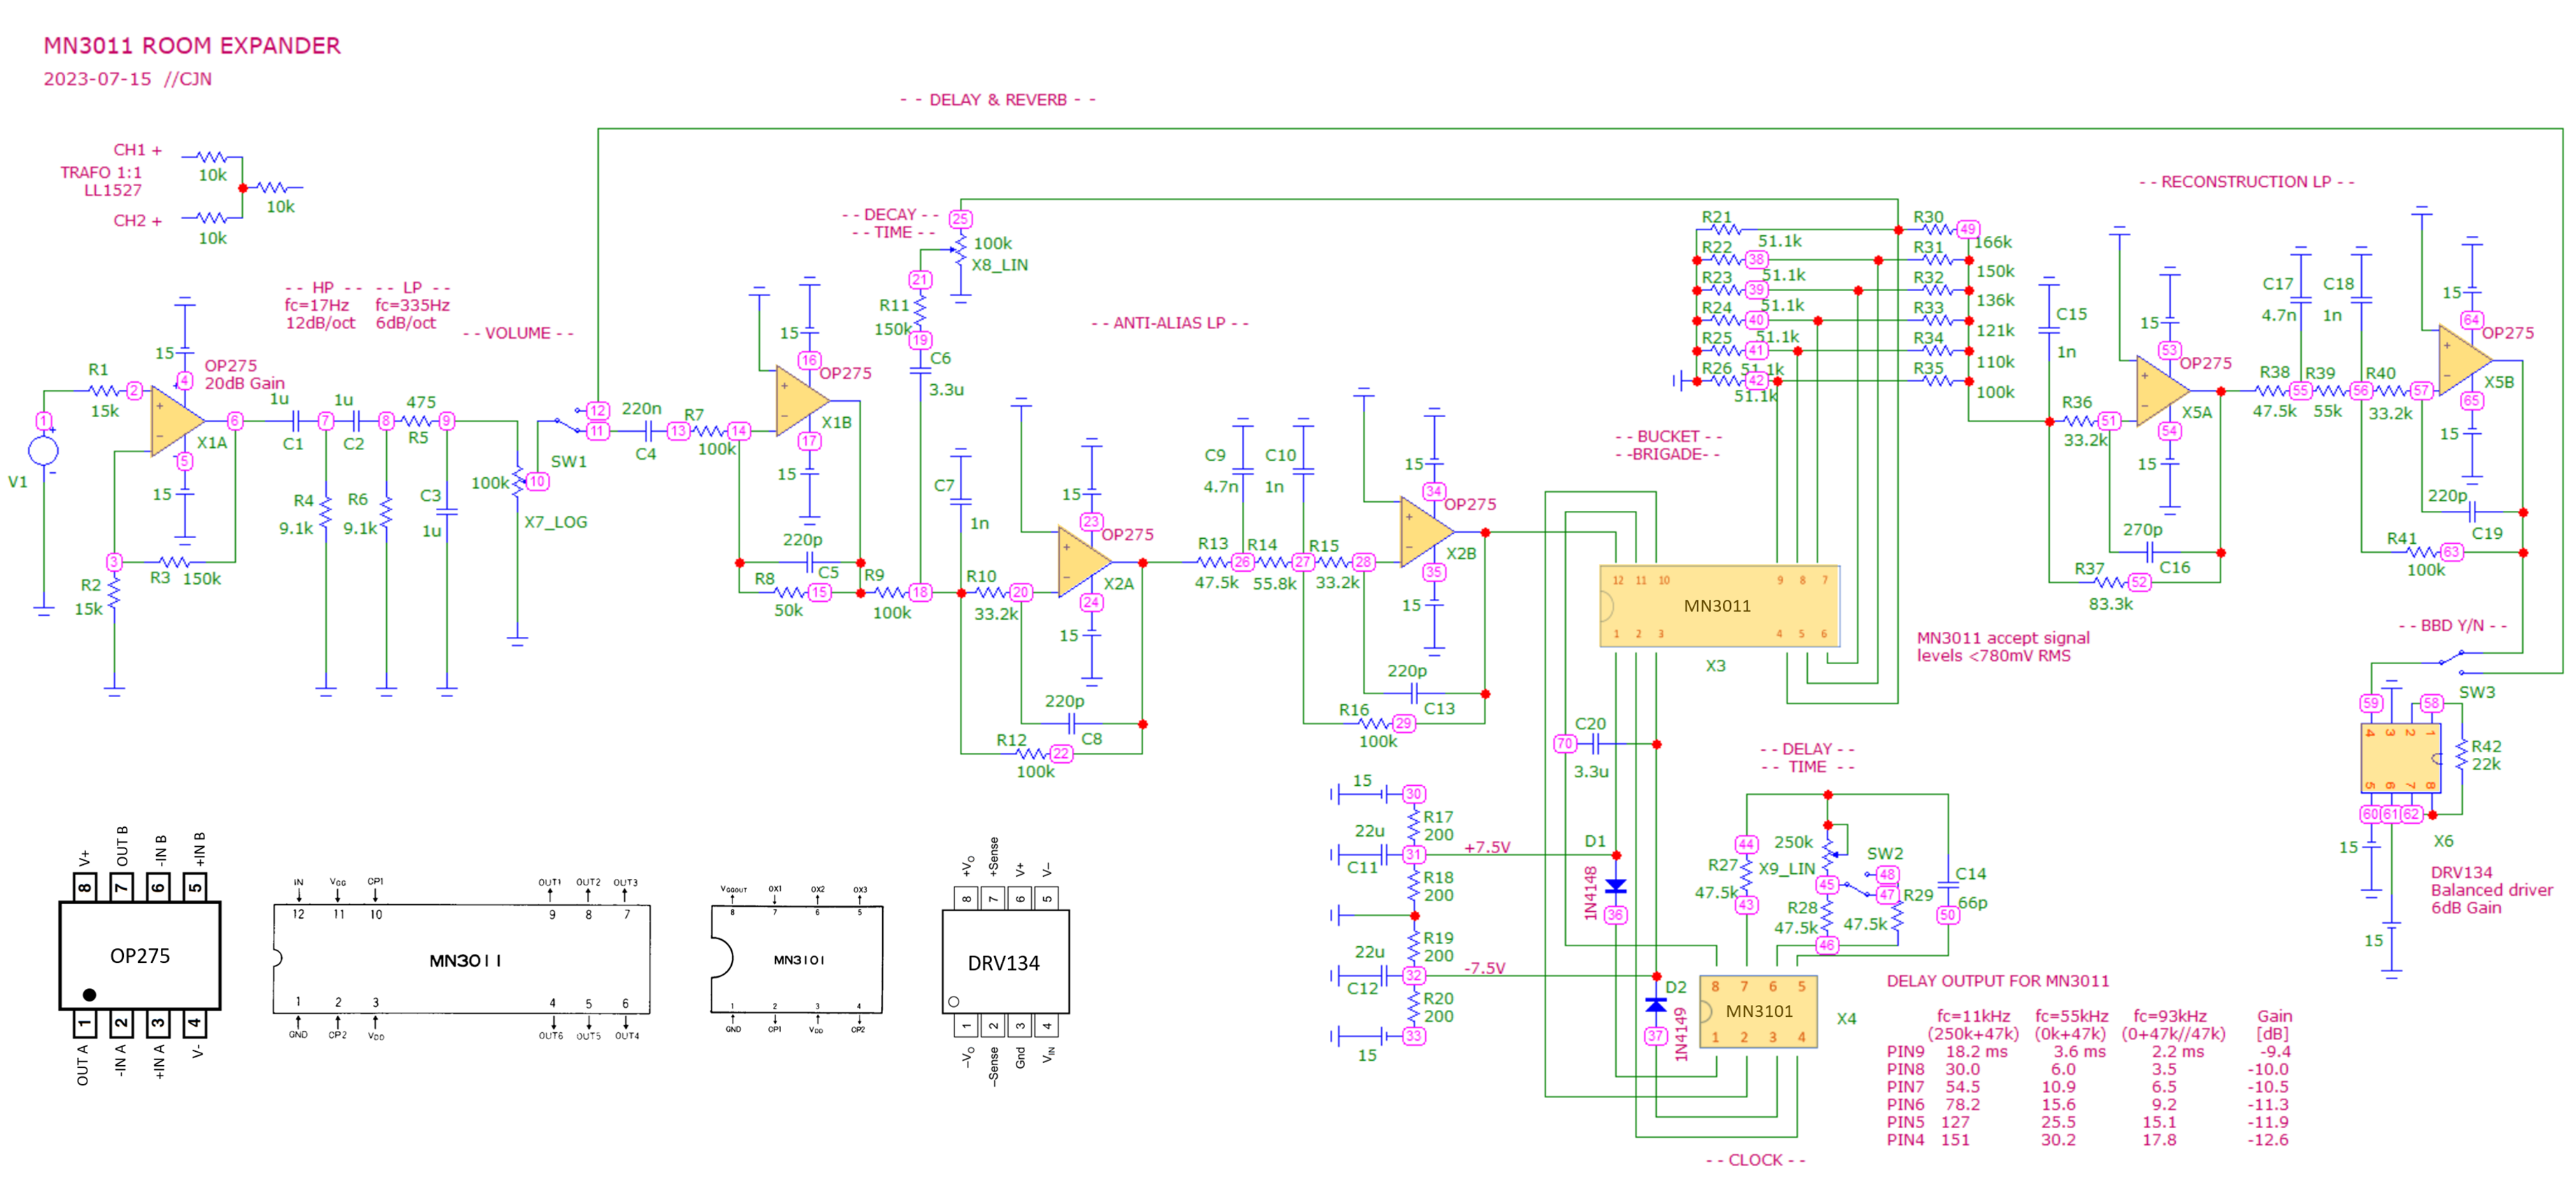This screenshot has width=2576, height=1189.
Task: Select the 'CH2 +' input label
Action: [137, 221]
